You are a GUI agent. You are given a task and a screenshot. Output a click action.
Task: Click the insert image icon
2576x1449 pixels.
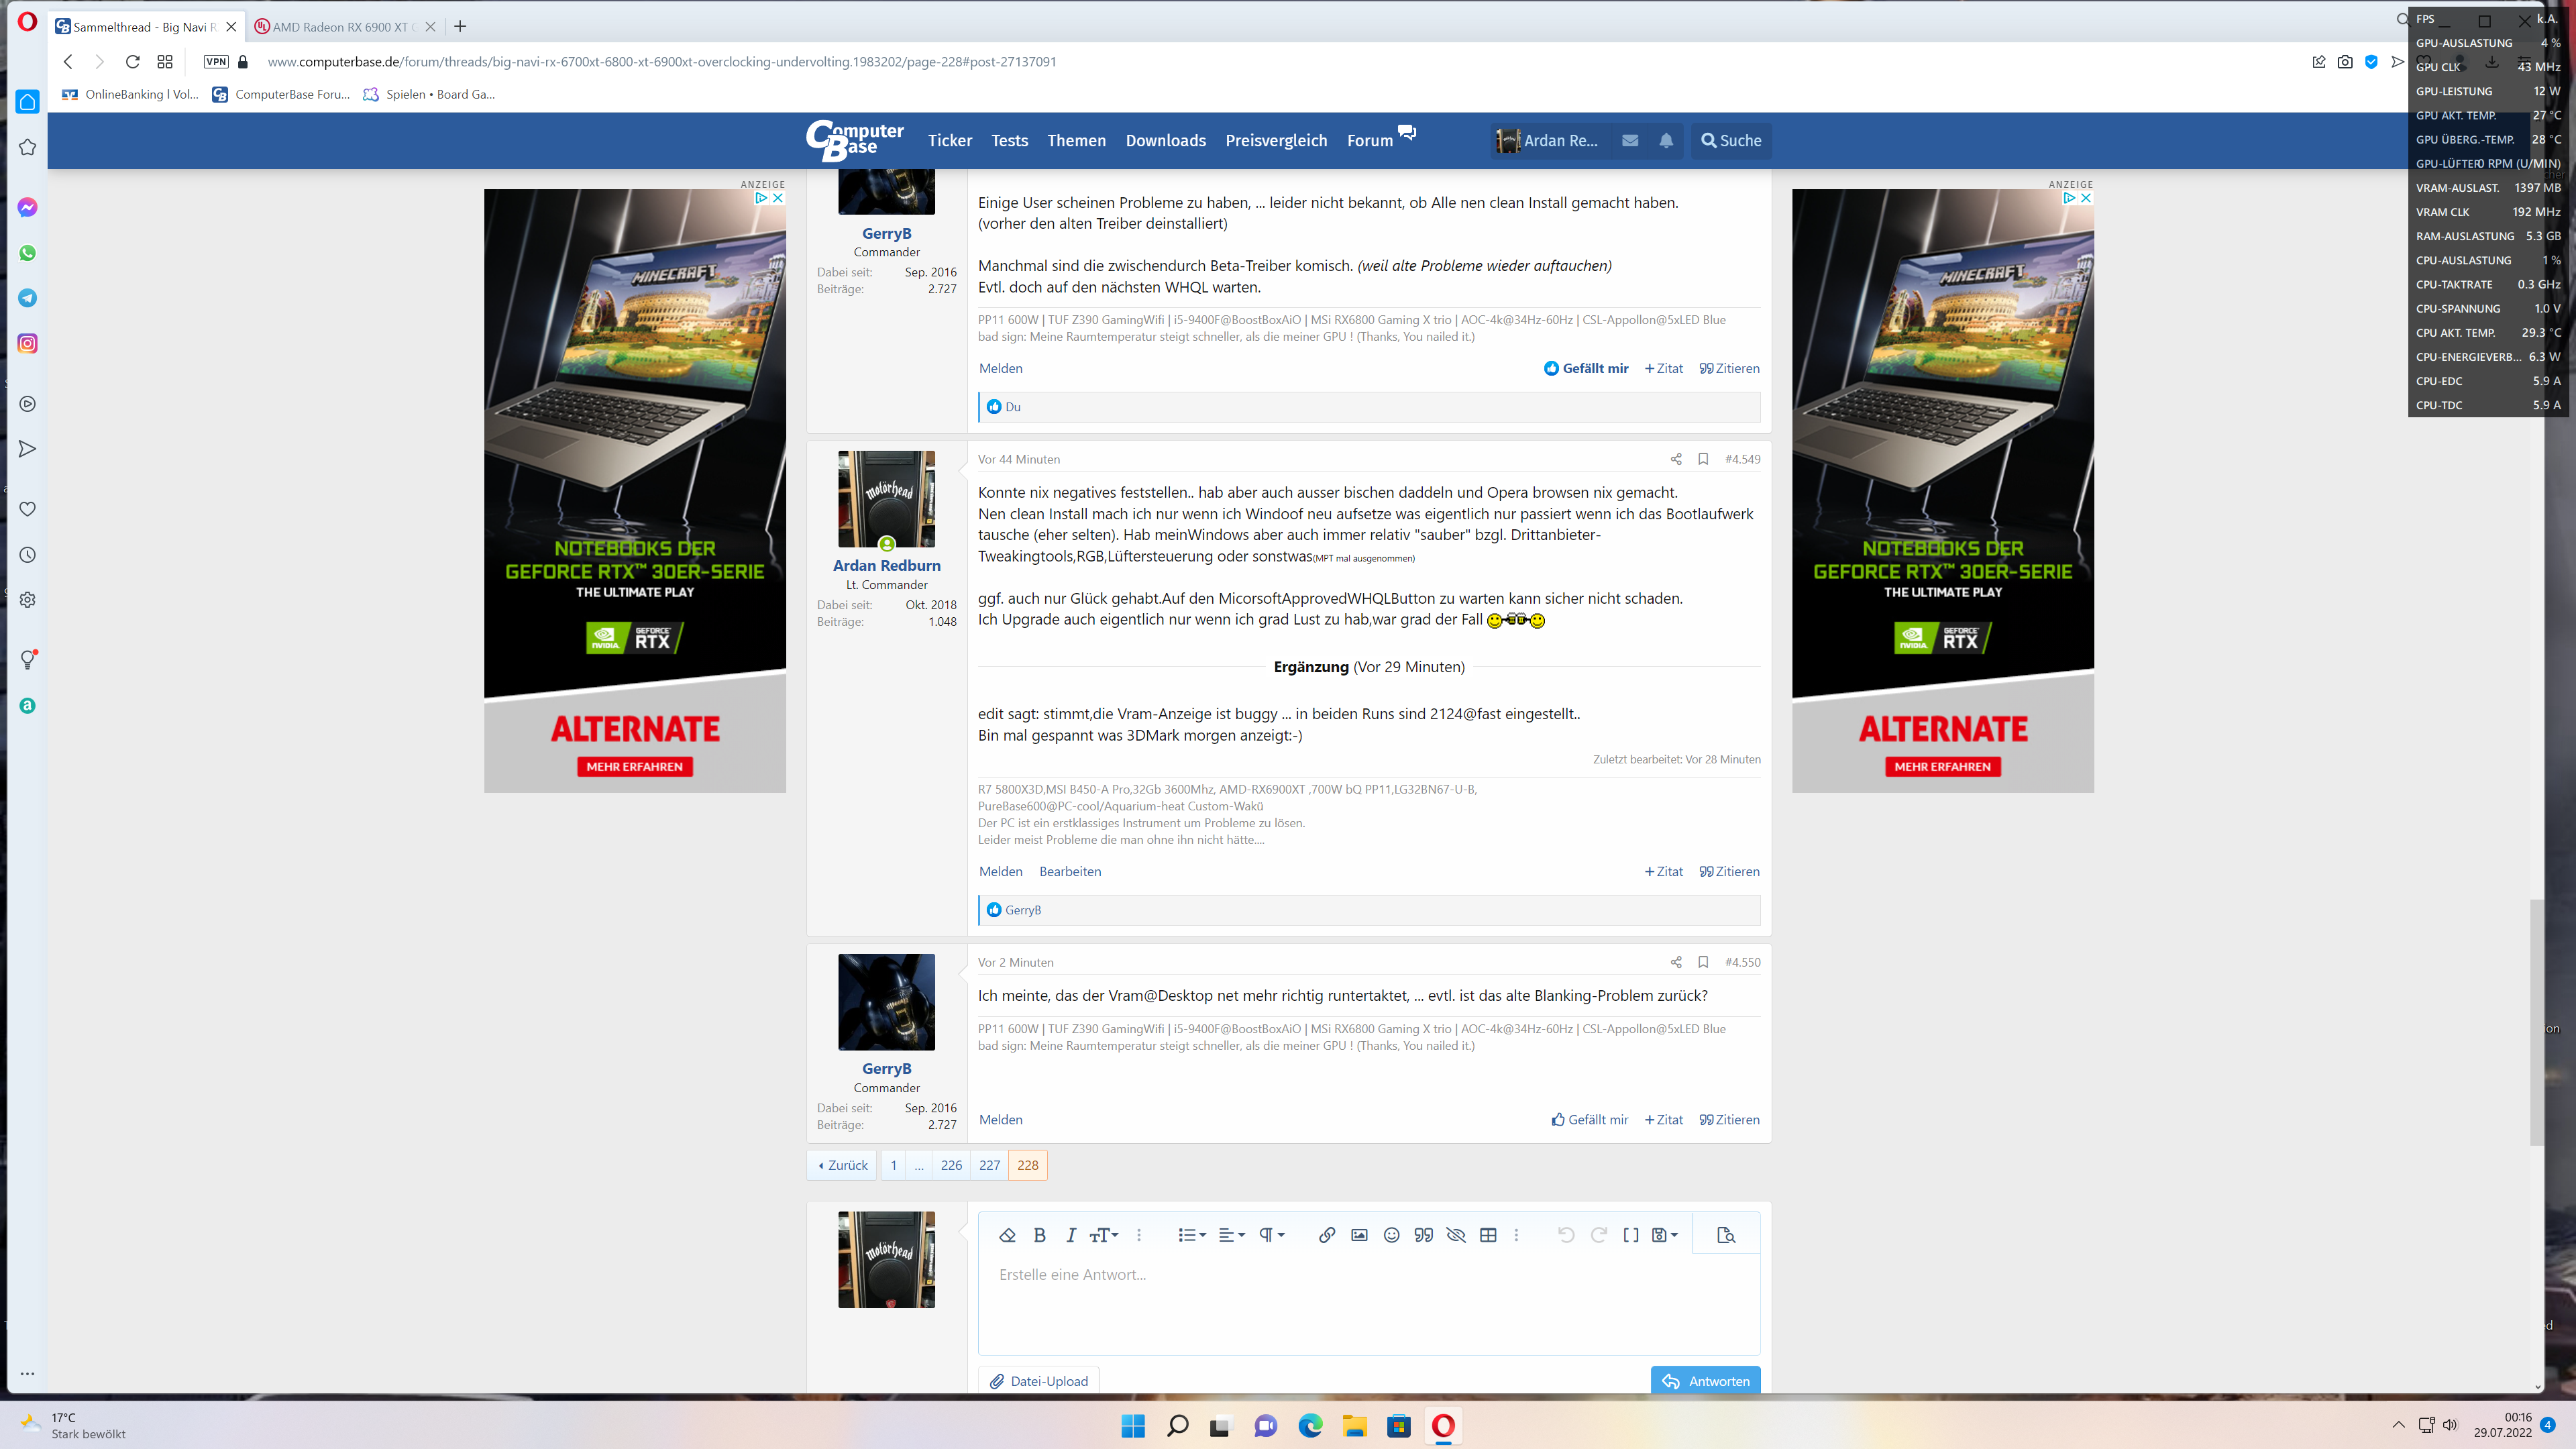click(1359, 1235)
